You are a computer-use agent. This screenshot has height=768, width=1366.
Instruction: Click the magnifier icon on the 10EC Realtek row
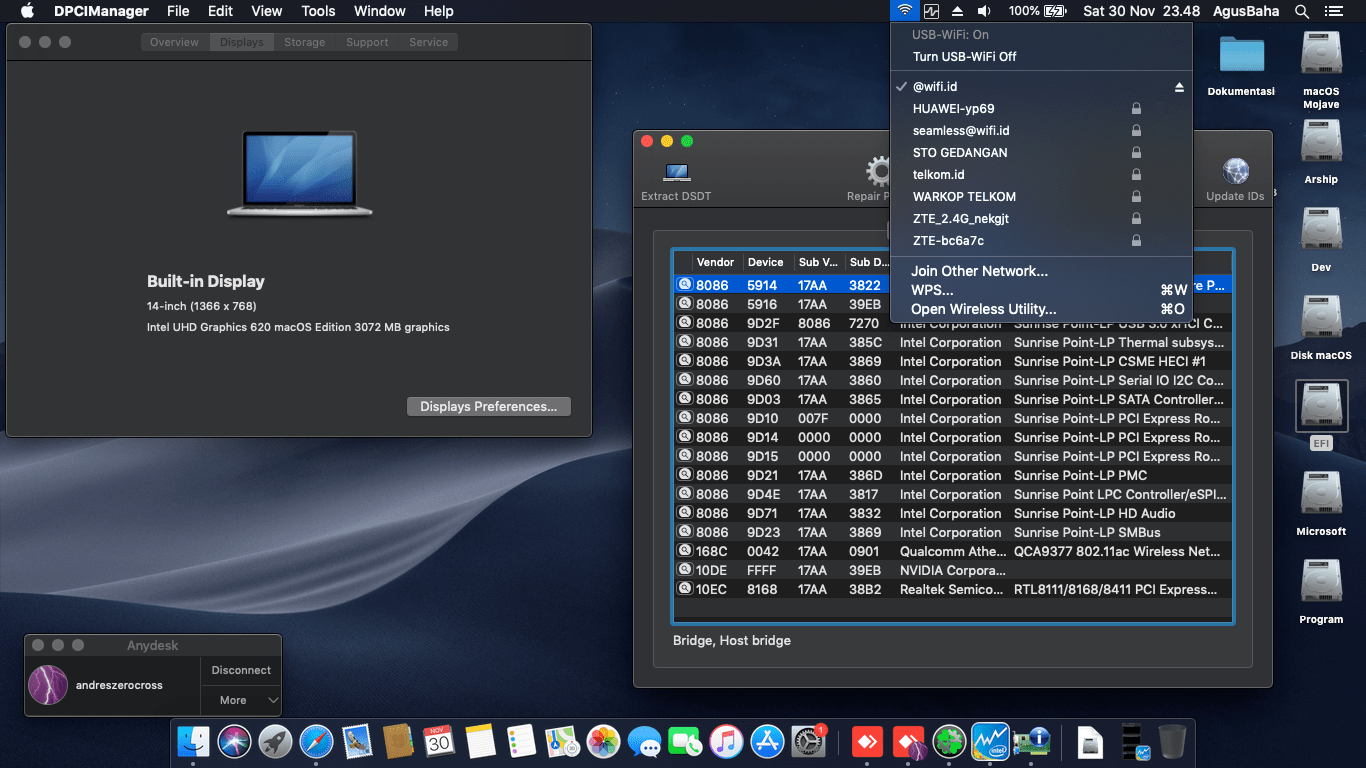click(x=685, y=589)
